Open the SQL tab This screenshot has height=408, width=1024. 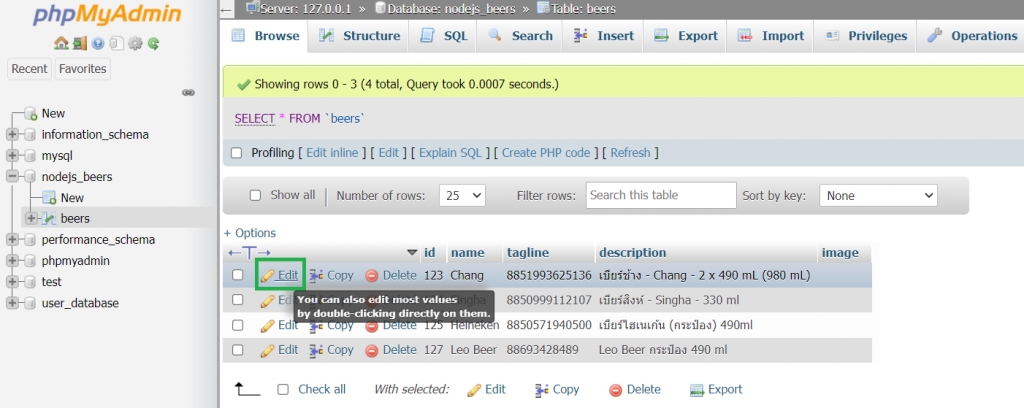click(444, 36)
